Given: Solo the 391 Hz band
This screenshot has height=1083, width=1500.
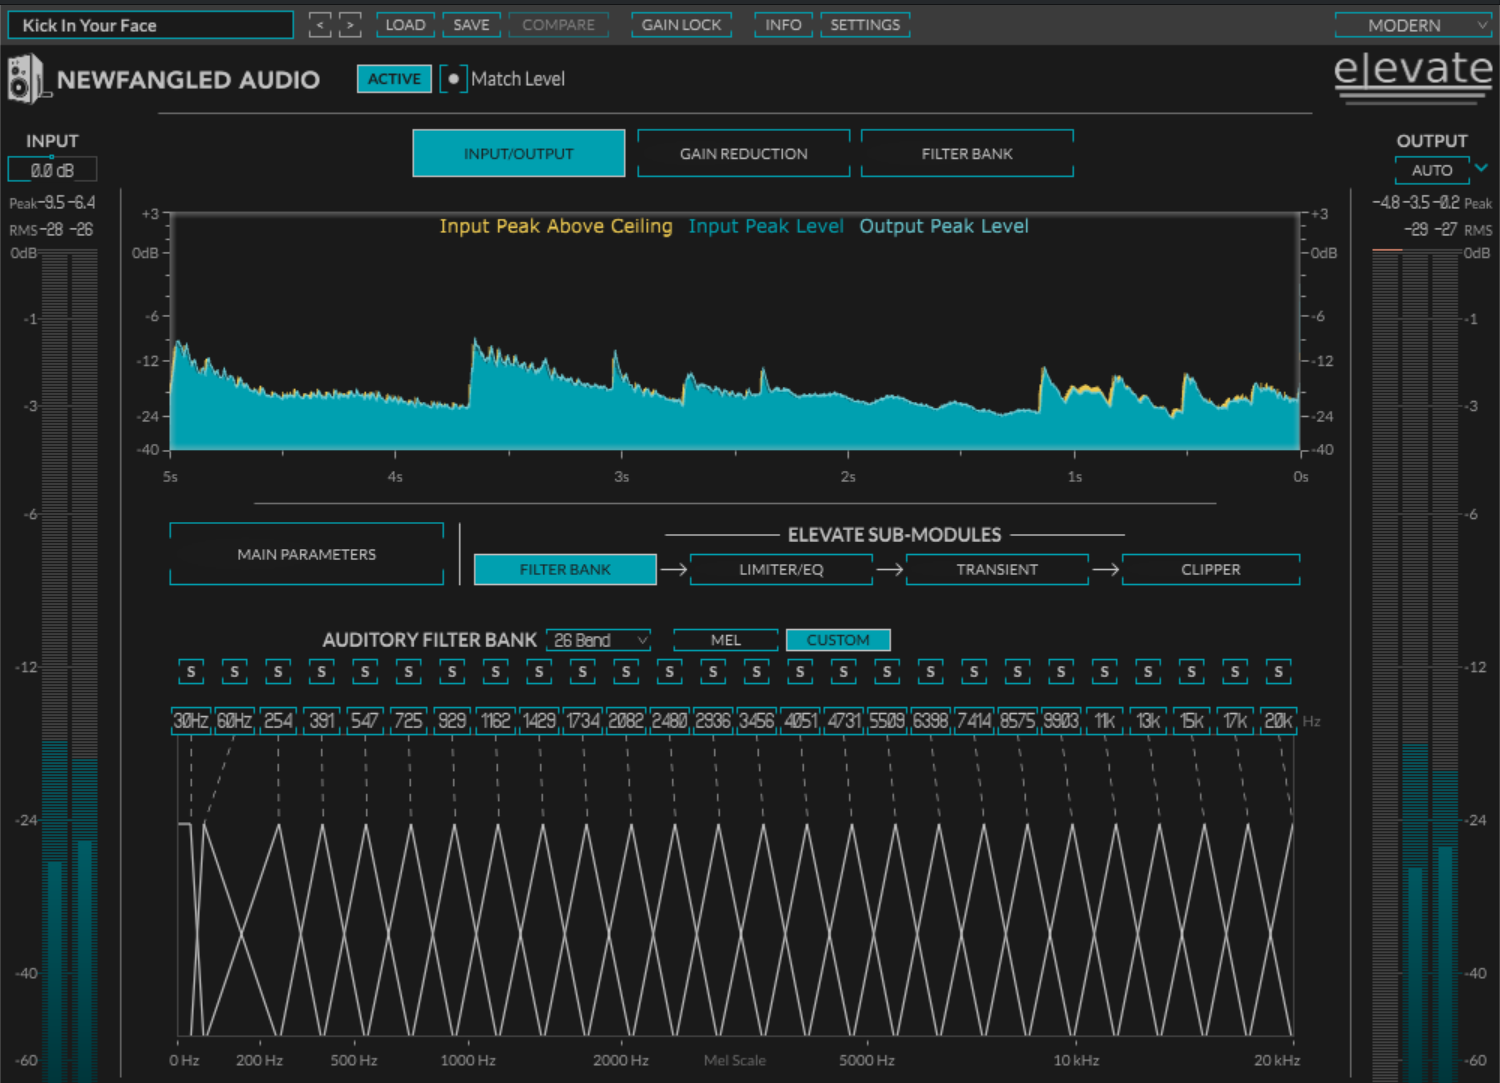Looking at the screenshot, I should coord(321,672).
